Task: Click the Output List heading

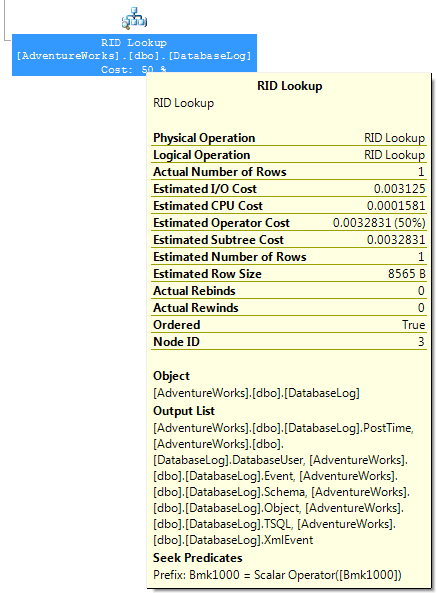Action: 184,411
